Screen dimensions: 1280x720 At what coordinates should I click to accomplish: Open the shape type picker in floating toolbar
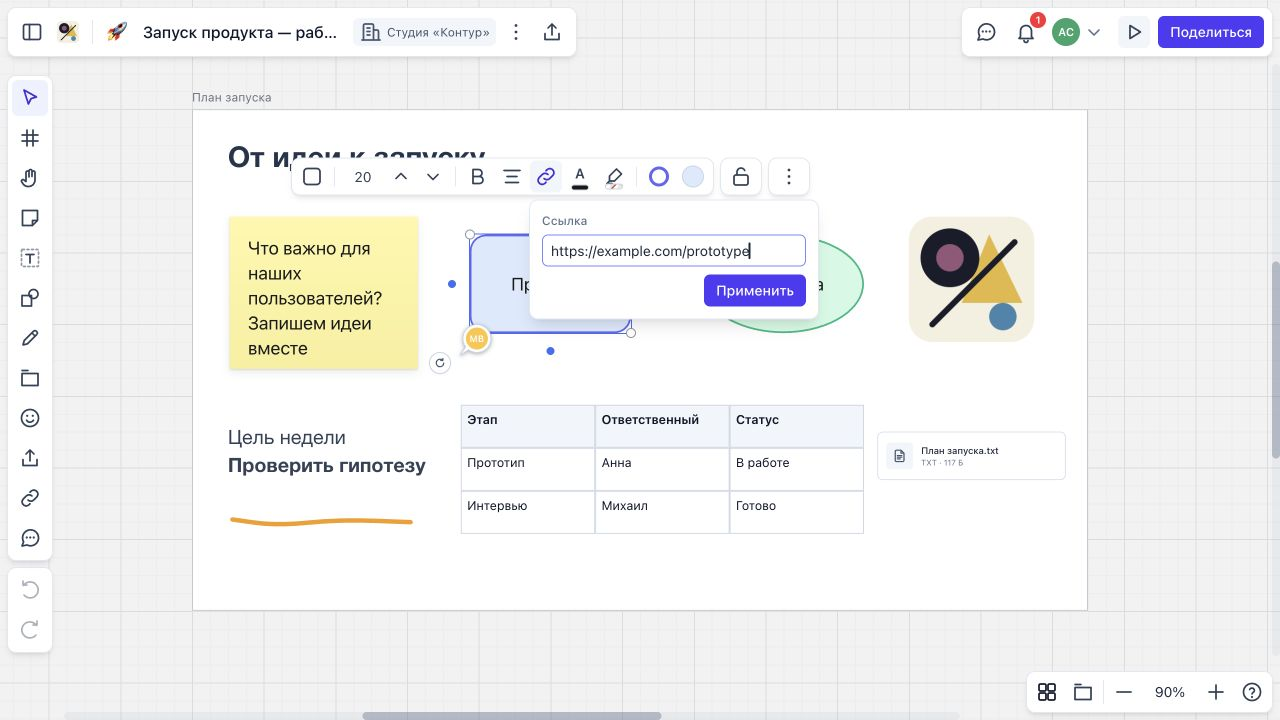pyautogui.click(x=312, y=177)
